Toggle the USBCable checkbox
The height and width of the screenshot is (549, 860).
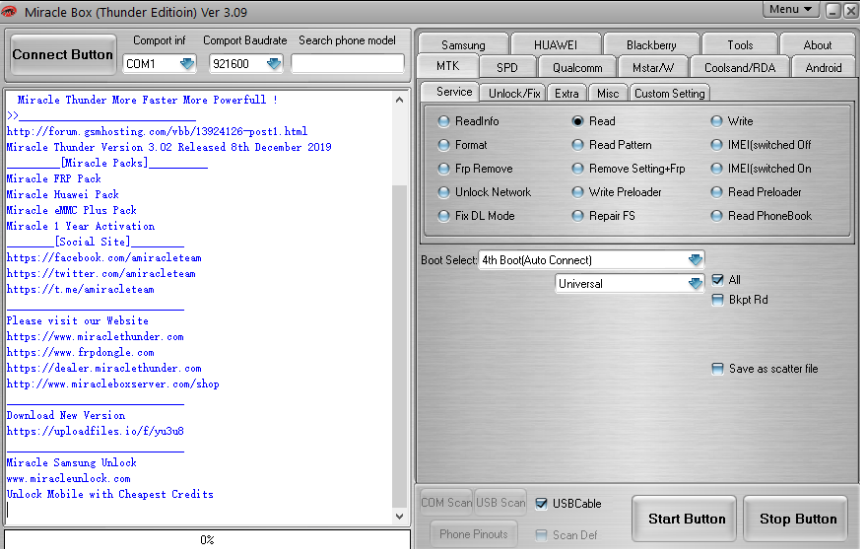point(541,503)
